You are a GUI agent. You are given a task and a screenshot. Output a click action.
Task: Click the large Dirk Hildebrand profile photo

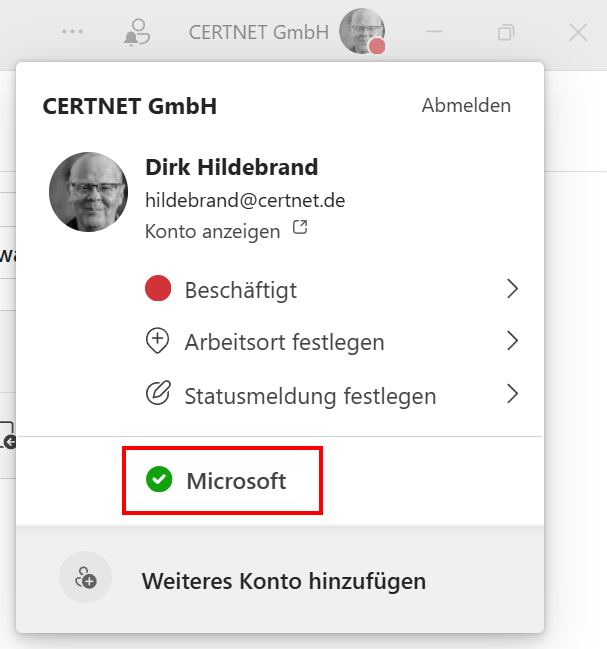88,192
